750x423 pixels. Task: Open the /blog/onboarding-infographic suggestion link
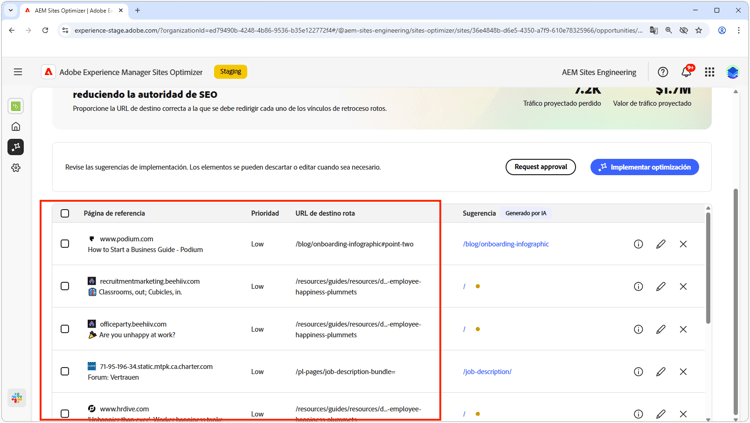point(506,244)
